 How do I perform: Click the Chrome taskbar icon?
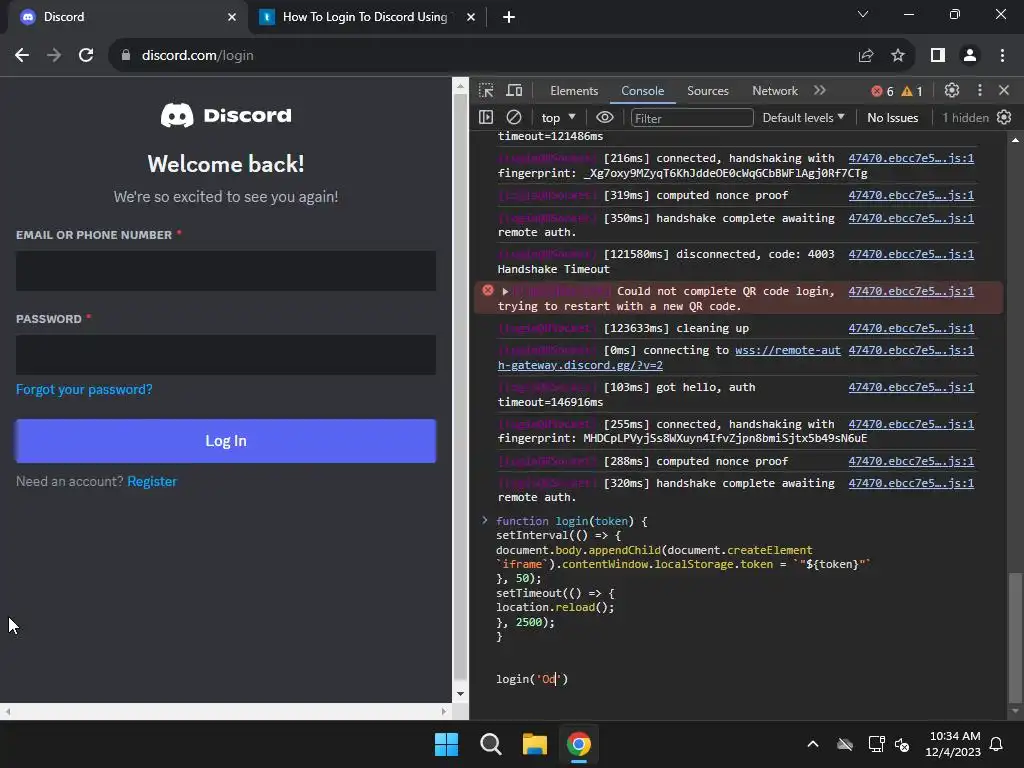(x=579, y=744)
